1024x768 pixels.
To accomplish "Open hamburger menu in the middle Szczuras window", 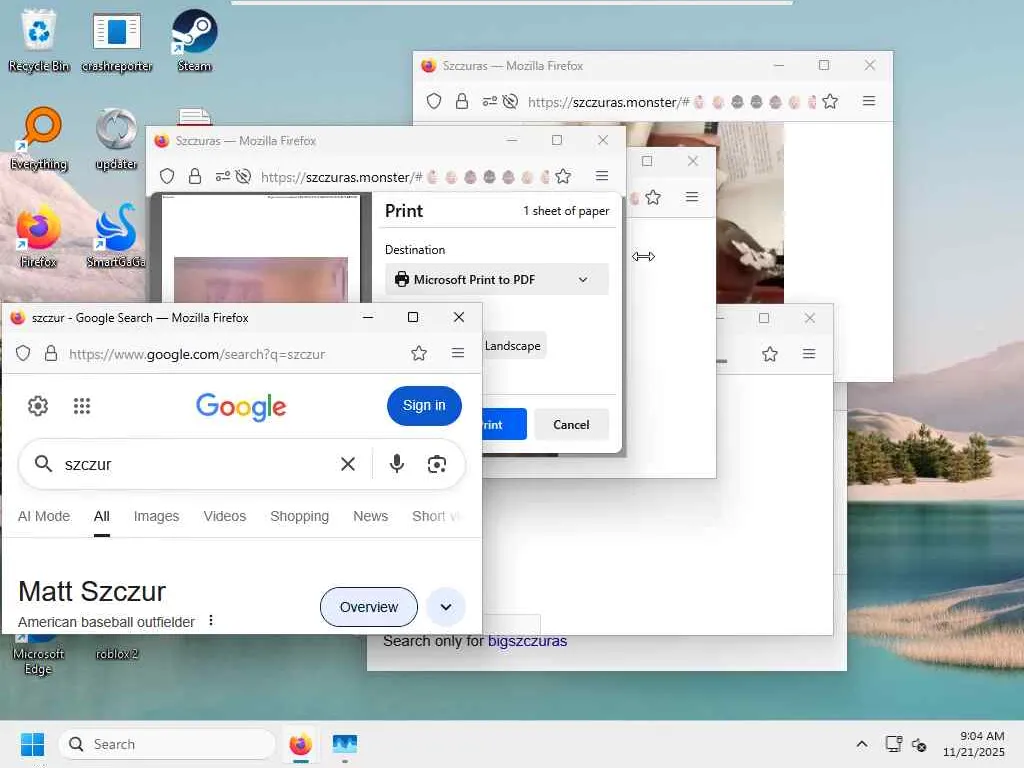I will [602, 176].
